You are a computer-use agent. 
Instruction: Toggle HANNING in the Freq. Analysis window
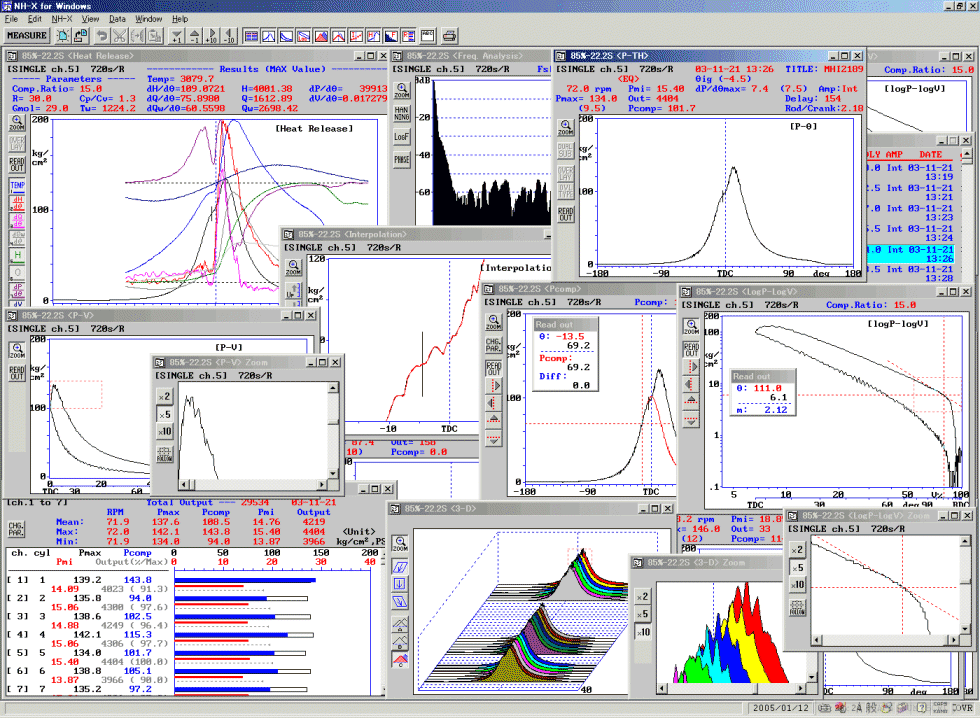[x=402, y=113]
